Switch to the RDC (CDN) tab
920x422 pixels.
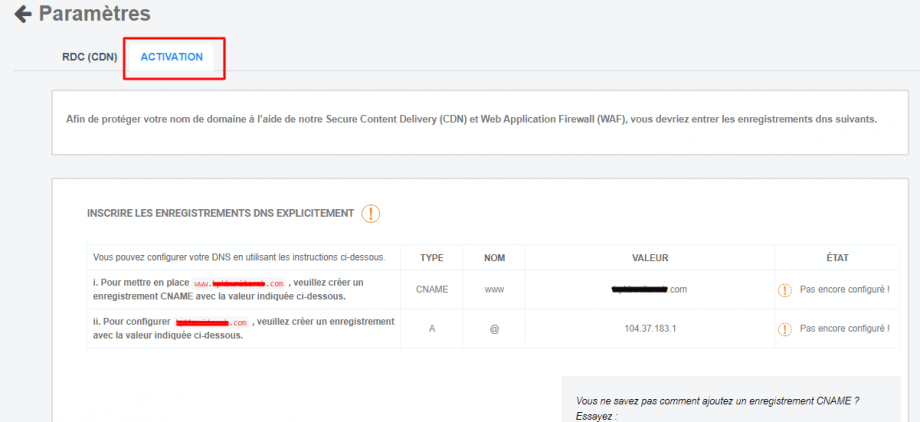pyautogui.click(x=89, y=57)
